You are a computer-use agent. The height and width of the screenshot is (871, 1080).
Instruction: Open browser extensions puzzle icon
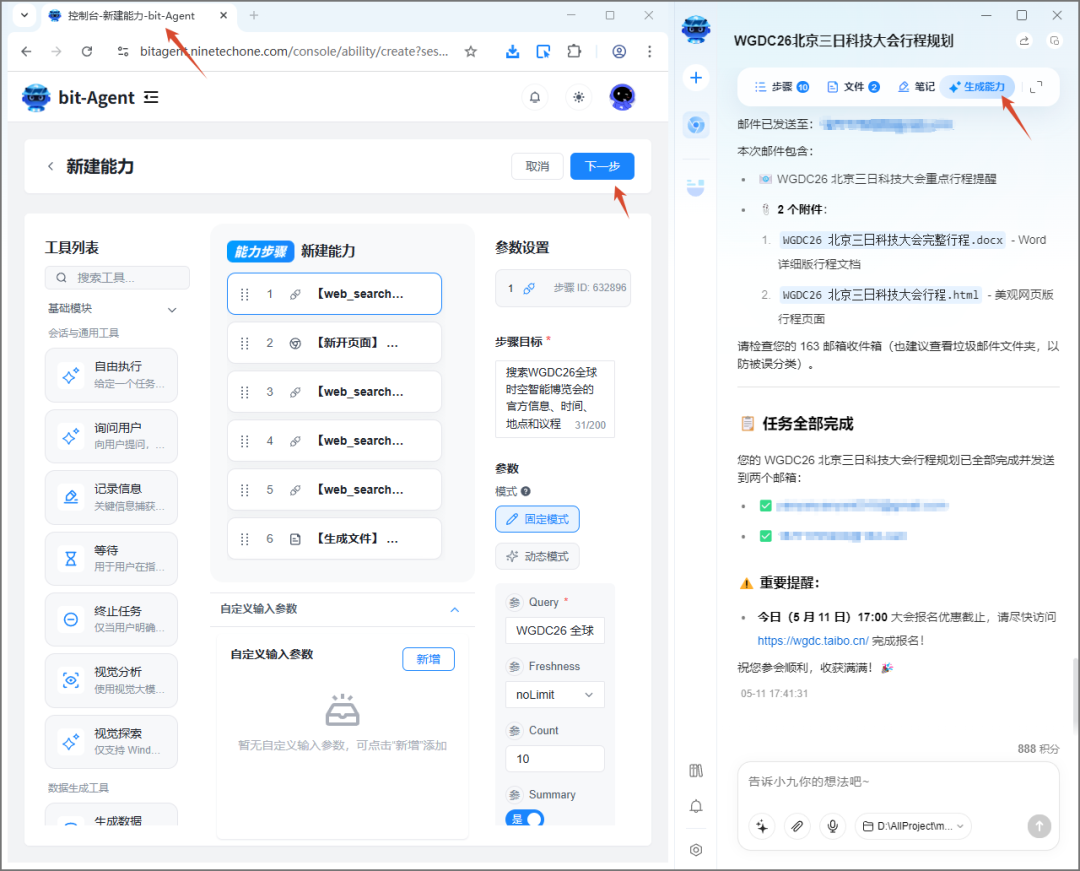click(574, 52)
